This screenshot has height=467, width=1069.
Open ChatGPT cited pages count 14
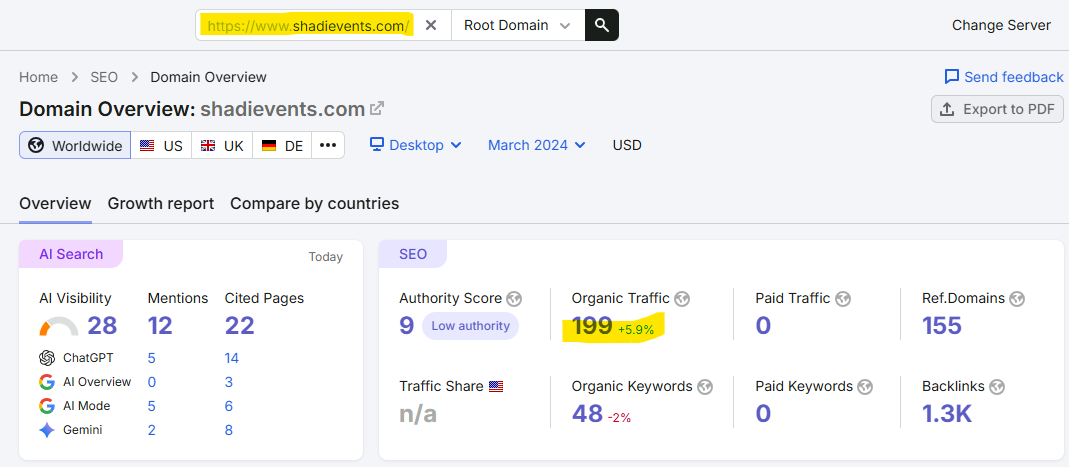pyautogui.click(x=232, y=358)
